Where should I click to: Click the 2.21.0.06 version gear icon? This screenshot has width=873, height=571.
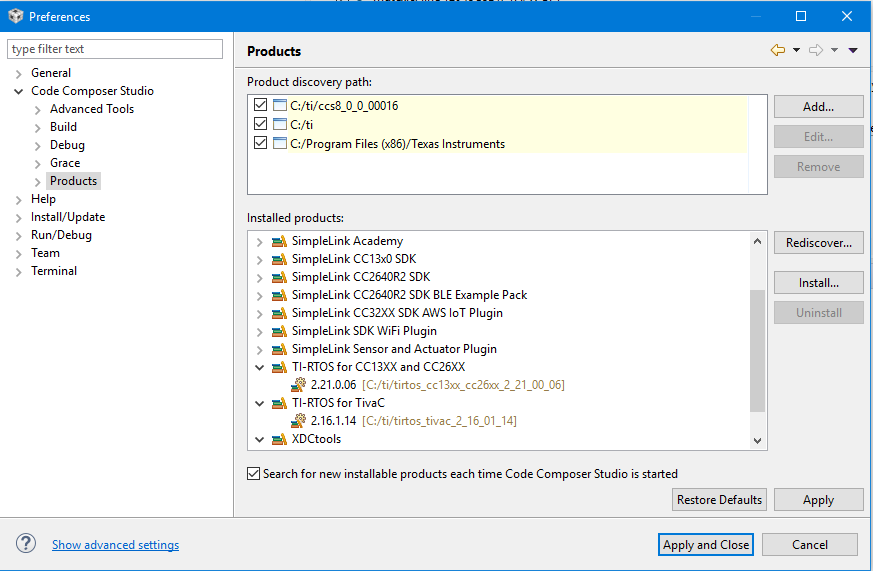[x=298, y=385]
